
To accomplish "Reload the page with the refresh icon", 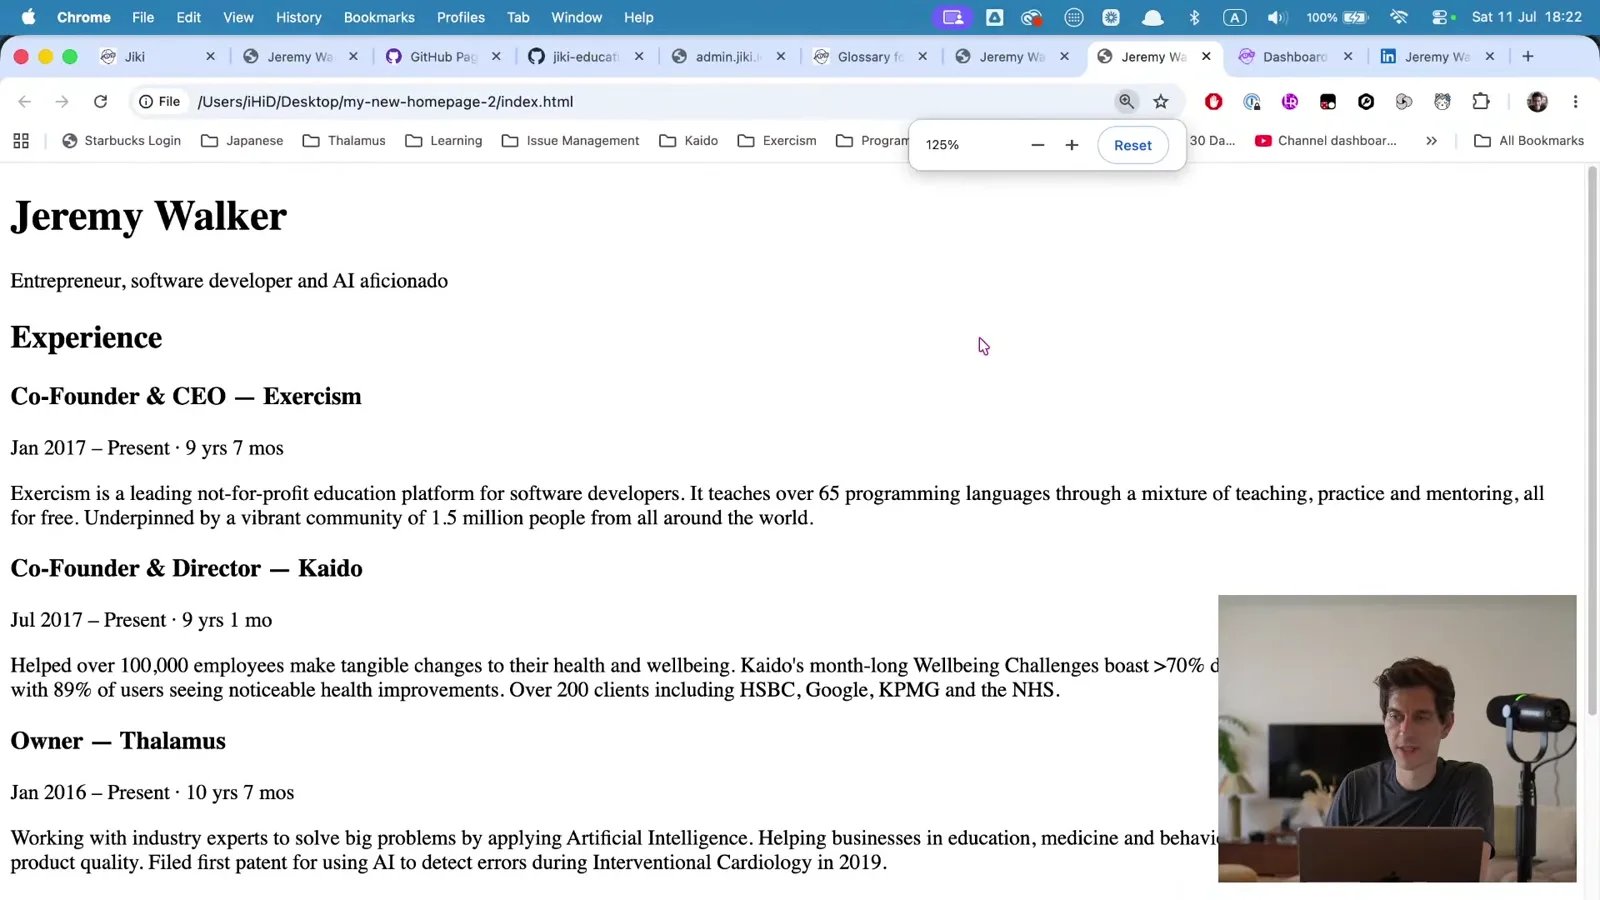I will [x=100, y=101].
